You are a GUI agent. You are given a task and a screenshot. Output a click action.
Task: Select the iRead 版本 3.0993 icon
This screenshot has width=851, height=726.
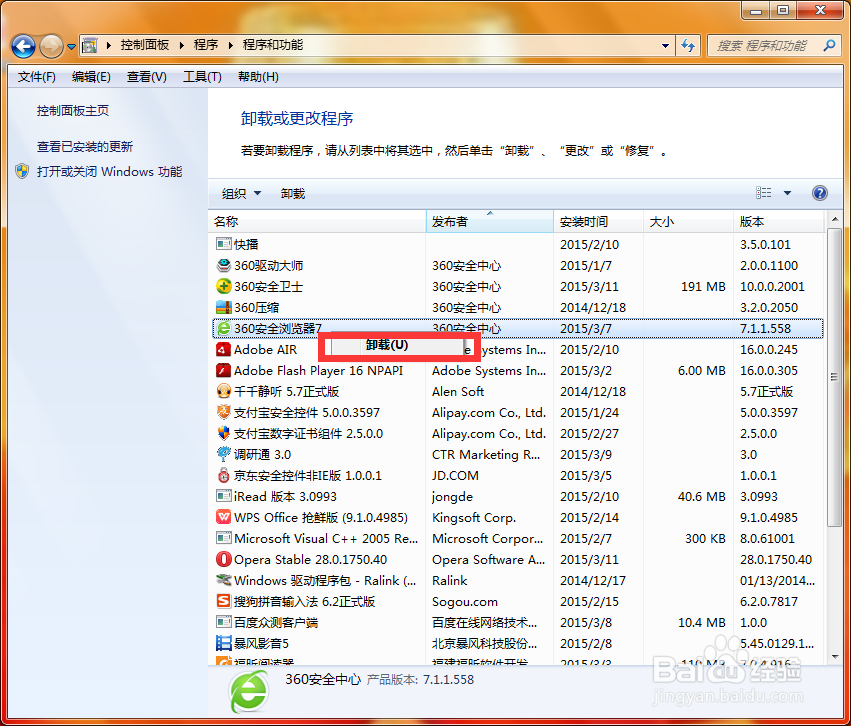tap(223, 496)
